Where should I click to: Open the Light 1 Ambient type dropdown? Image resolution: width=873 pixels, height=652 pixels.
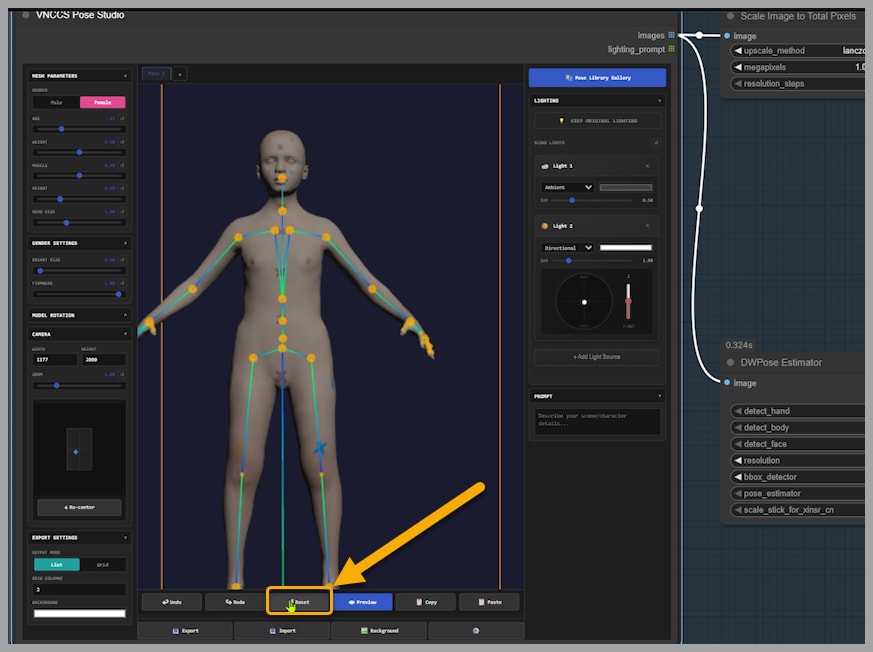[567, 187]
